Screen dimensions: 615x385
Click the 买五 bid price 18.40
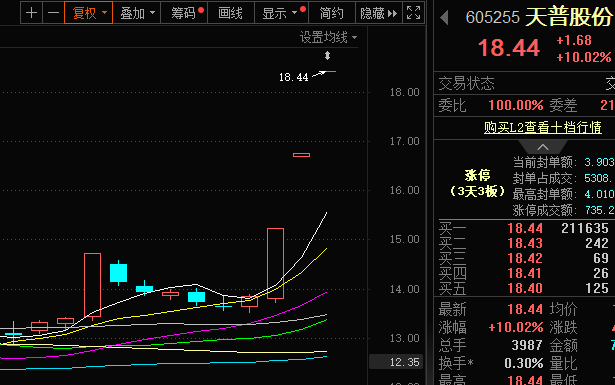pos(525,289)
